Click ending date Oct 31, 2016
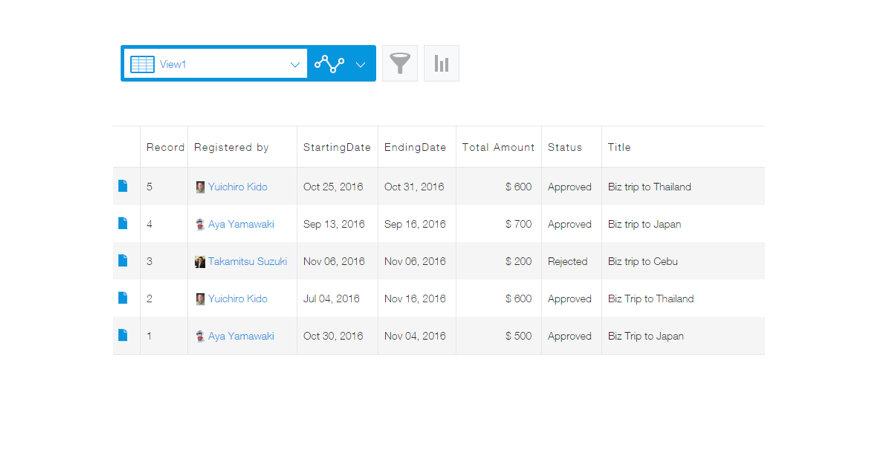This screenshot has width=879, height=450. pos(414,187)
